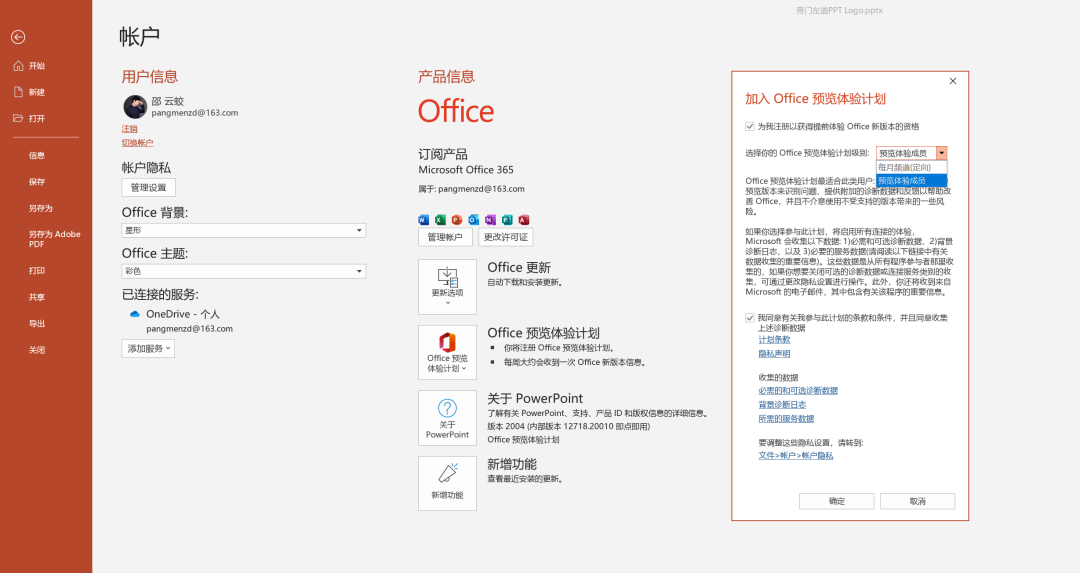
Task: Go back using the back arrow icon
Action: 19,37
